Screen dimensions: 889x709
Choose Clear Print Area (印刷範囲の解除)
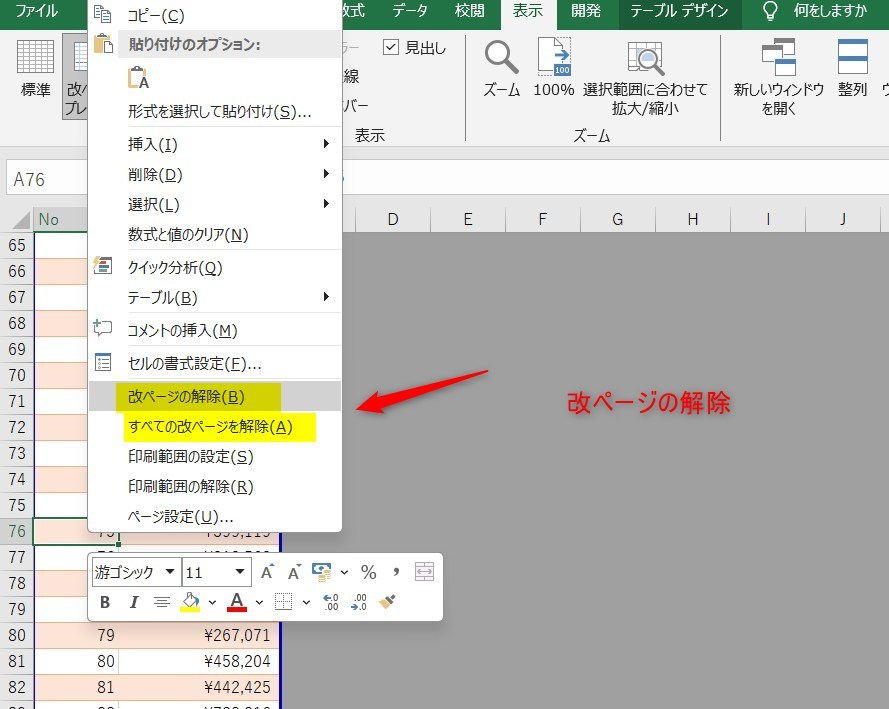point(215,486)
